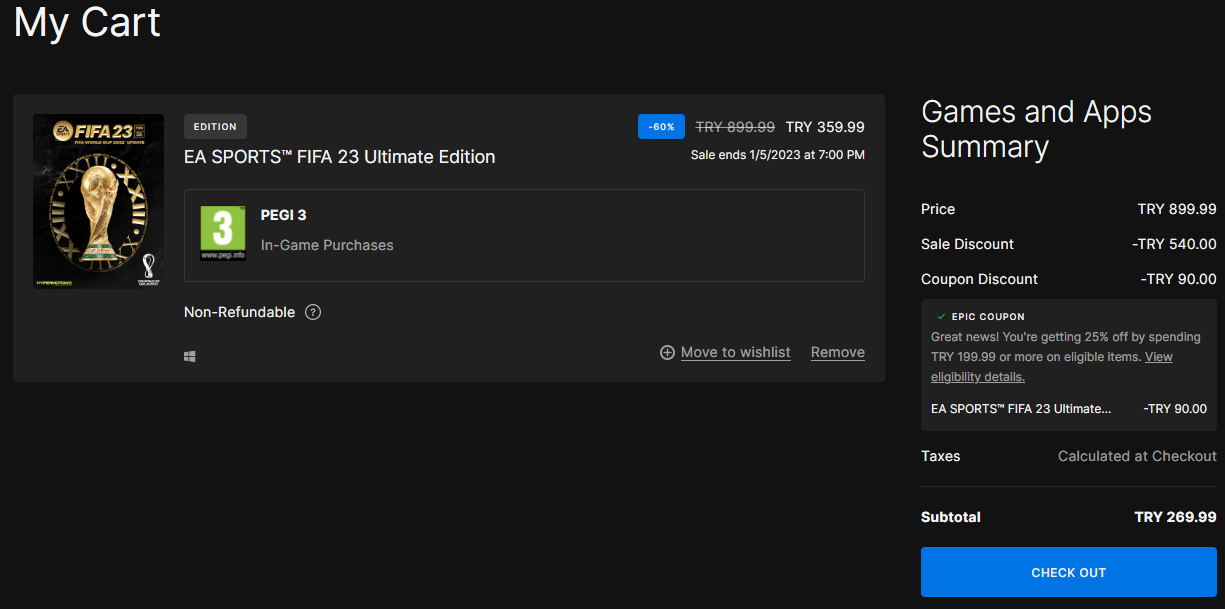This screenshot has height=609, width=1225.
Task: Open EA SPORTS FIFA 23 Ultimate Edition title
Action: 340,157
